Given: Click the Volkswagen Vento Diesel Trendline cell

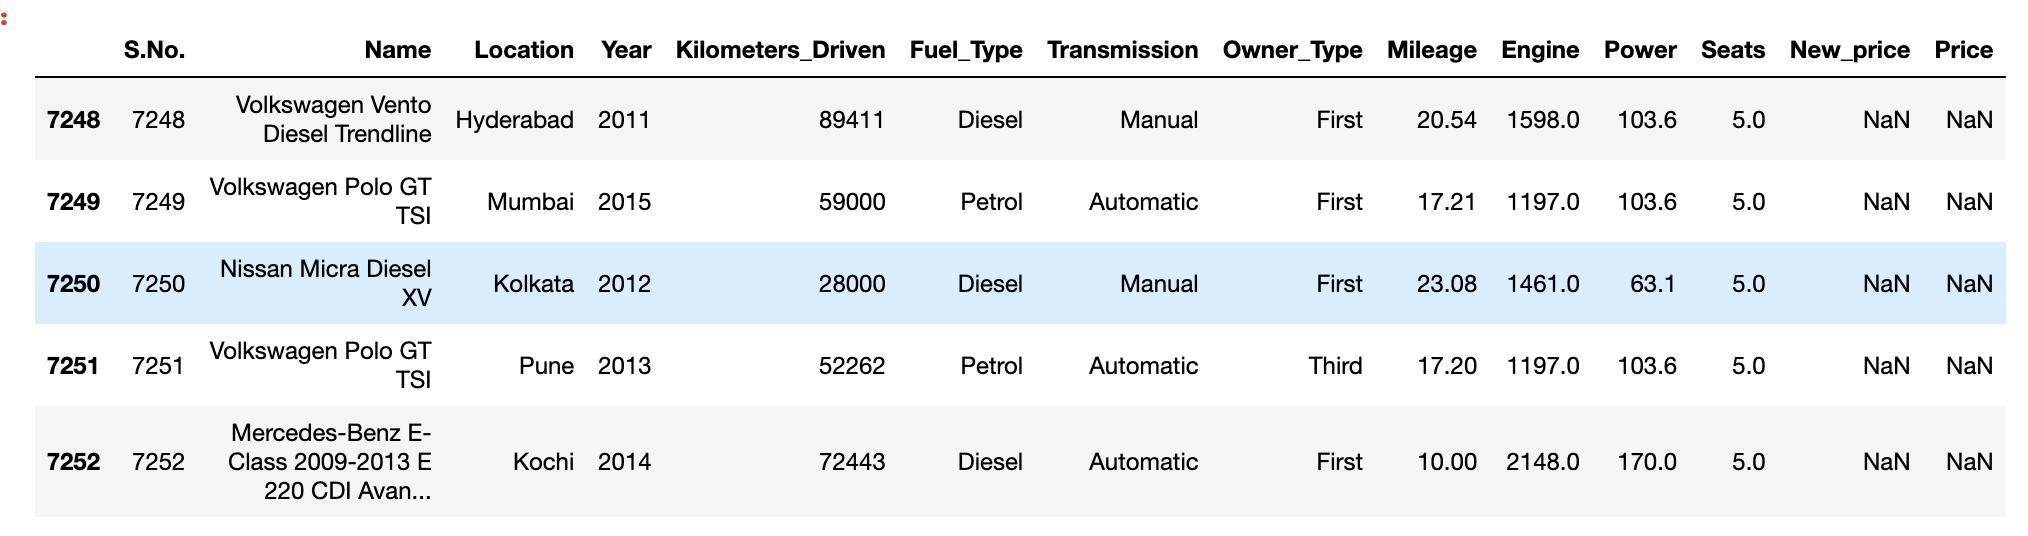Looking at the screenshot, I should tap(333, 120).
